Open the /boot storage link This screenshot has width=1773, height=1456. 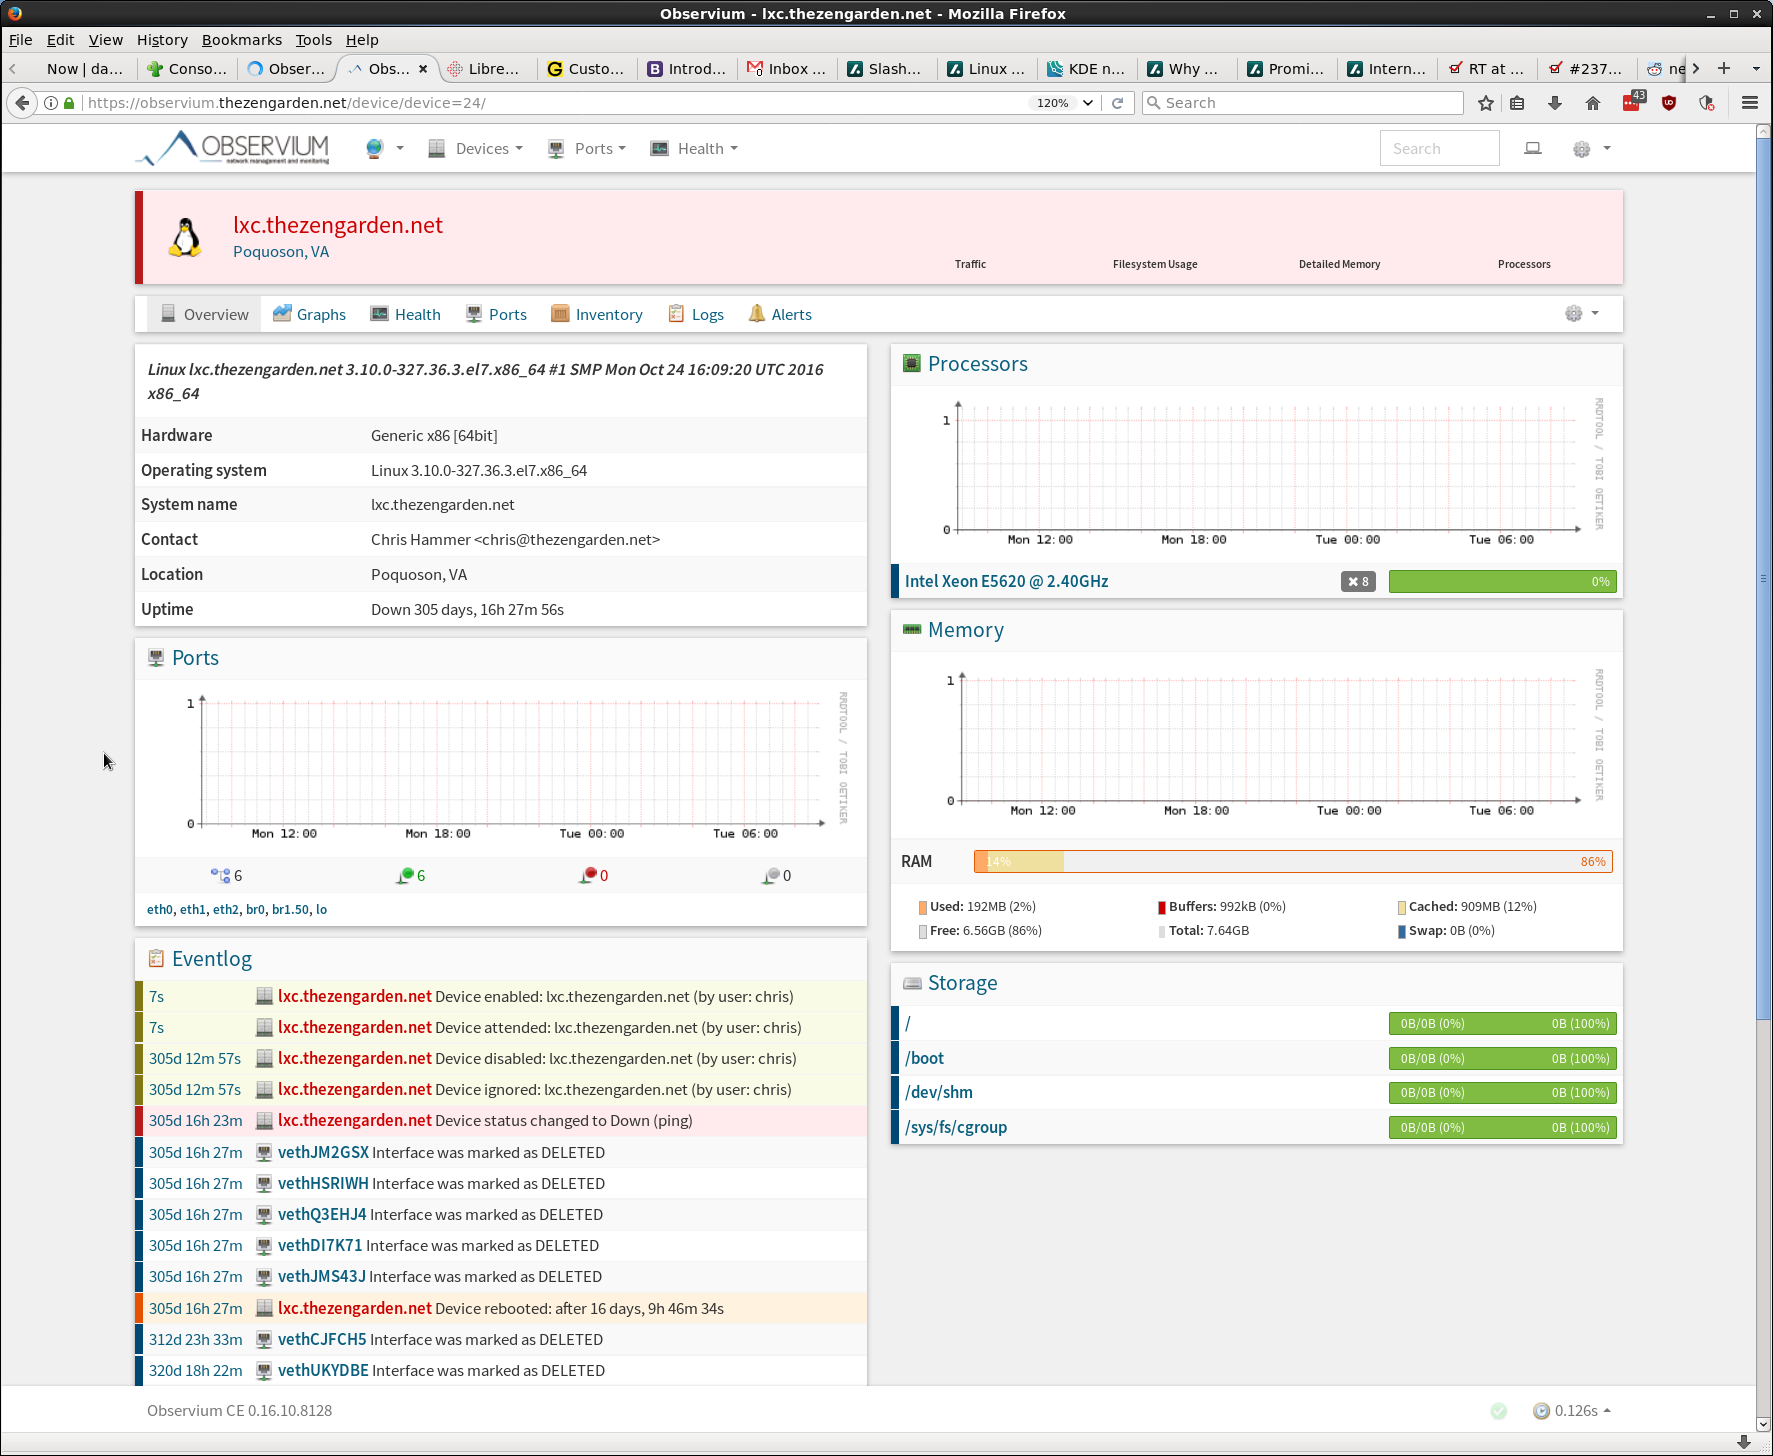tap(924, 1058)
